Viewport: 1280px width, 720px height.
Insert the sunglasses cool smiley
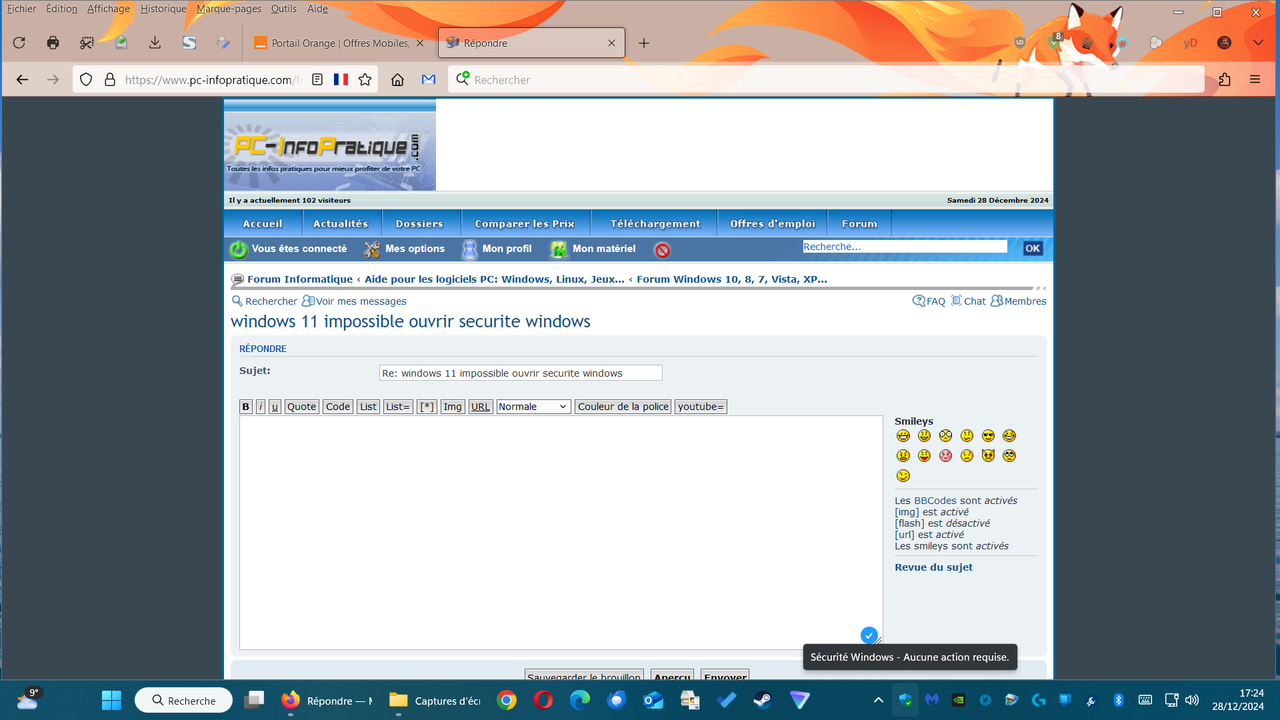coord(988,436)
